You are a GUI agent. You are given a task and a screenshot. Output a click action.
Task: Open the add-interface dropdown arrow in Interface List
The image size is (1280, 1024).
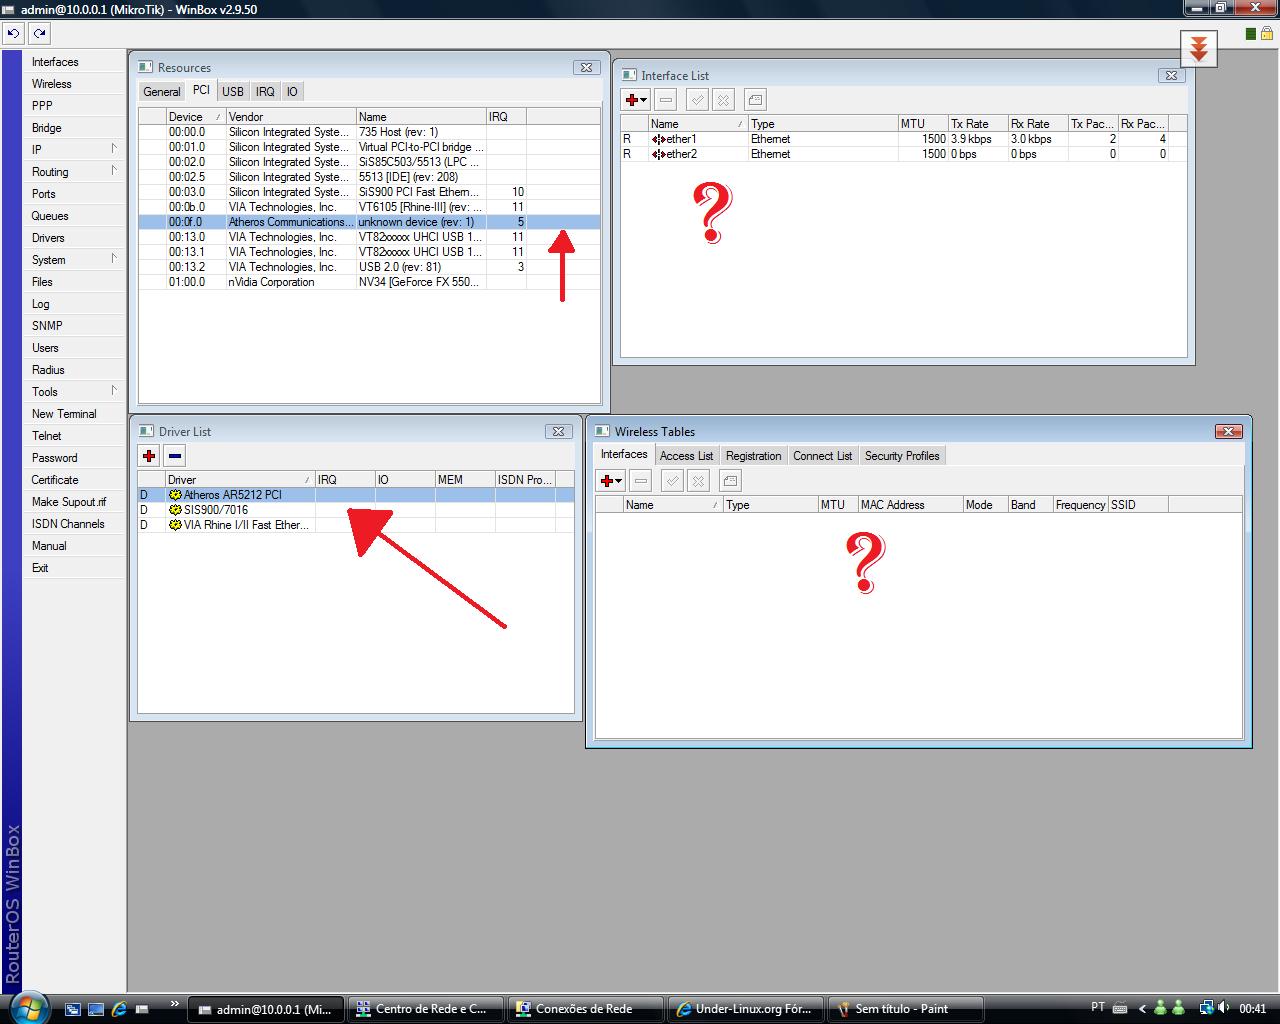click(644, 100)
